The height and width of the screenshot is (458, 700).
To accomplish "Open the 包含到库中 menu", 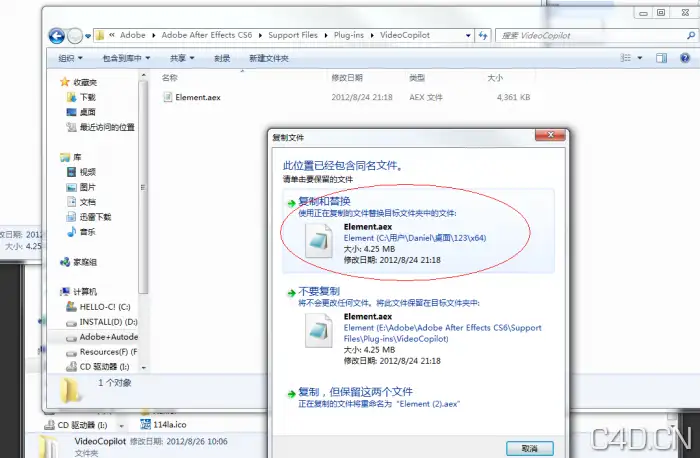I will (126, 58).
